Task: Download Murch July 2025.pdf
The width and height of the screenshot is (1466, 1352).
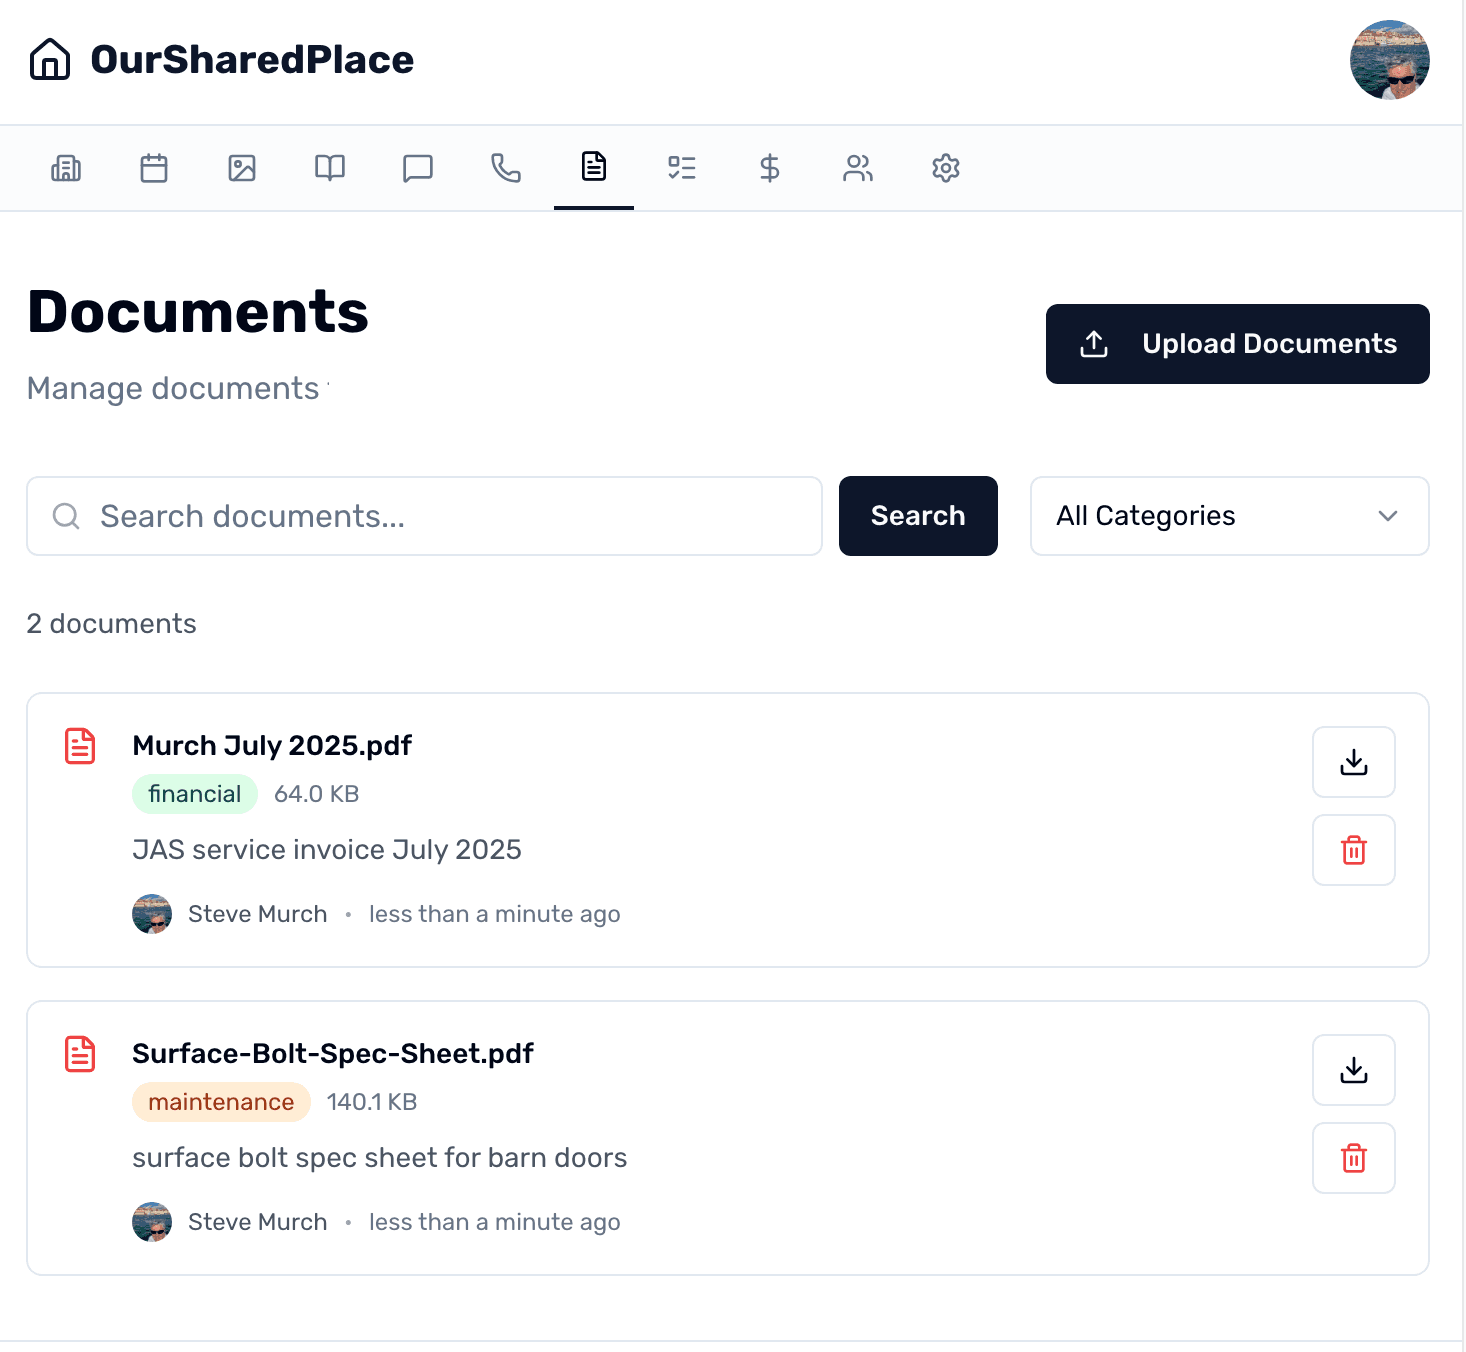Action: pos(1353,762)
